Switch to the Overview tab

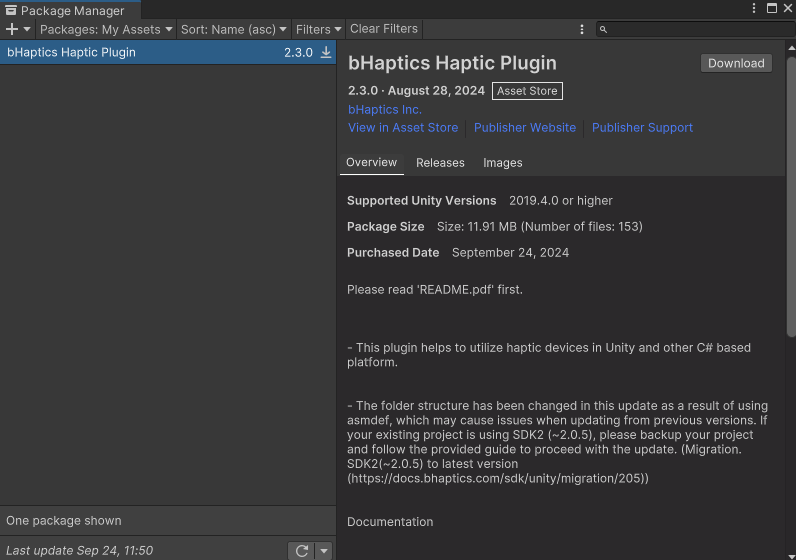[x=372, y=163]
